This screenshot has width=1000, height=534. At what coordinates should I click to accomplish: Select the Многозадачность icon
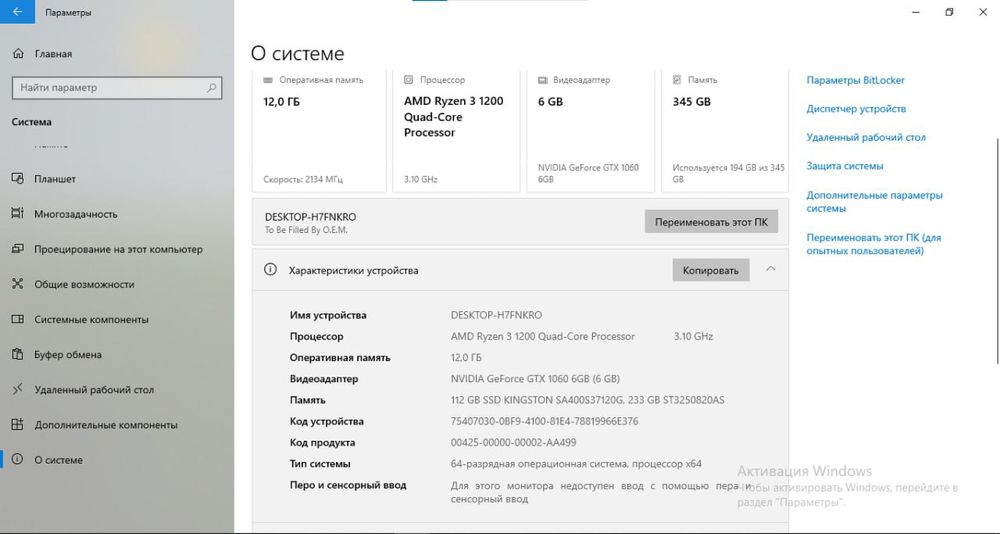click(18, 214)
